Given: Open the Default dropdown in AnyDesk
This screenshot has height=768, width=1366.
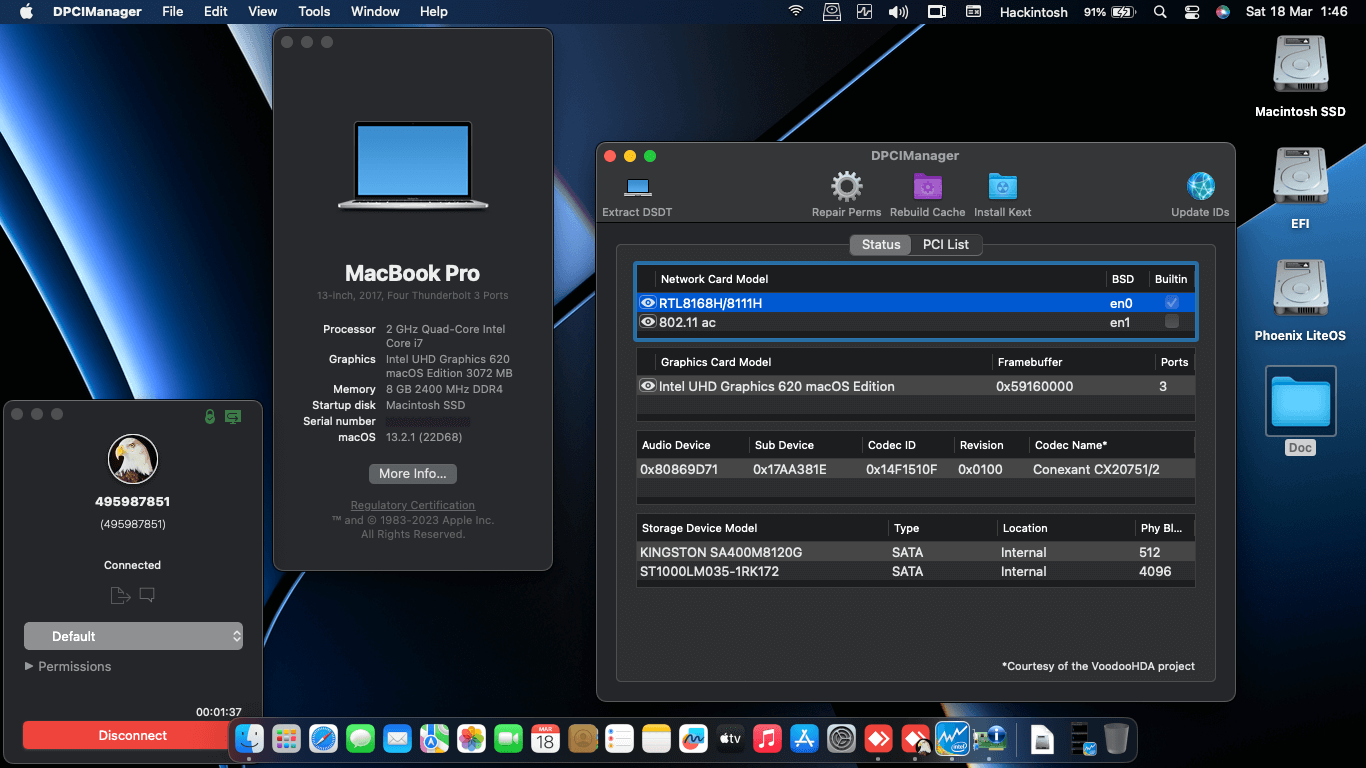Looking at the screenshot, I should (x=133, y=636).
